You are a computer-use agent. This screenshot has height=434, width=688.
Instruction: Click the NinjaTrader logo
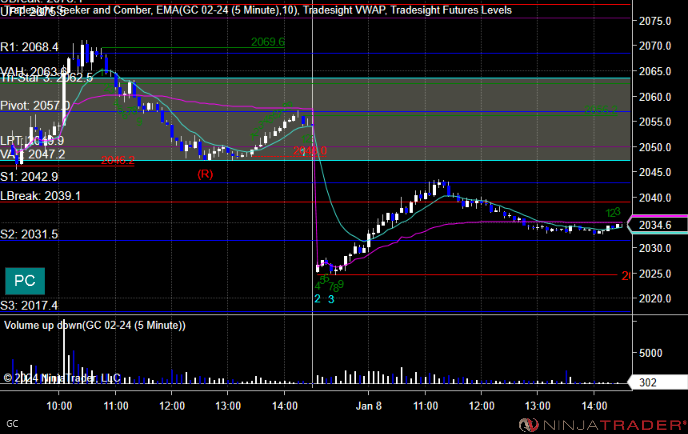602,424
